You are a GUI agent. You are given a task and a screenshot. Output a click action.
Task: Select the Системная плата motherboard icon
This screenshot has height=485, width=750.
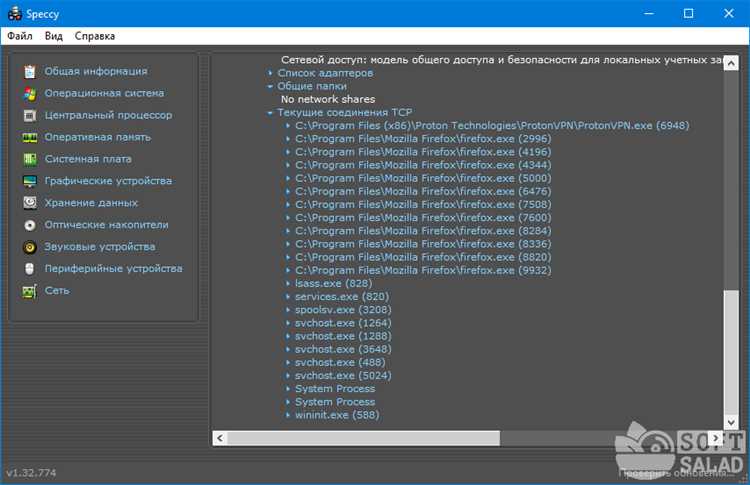point(30,159)
